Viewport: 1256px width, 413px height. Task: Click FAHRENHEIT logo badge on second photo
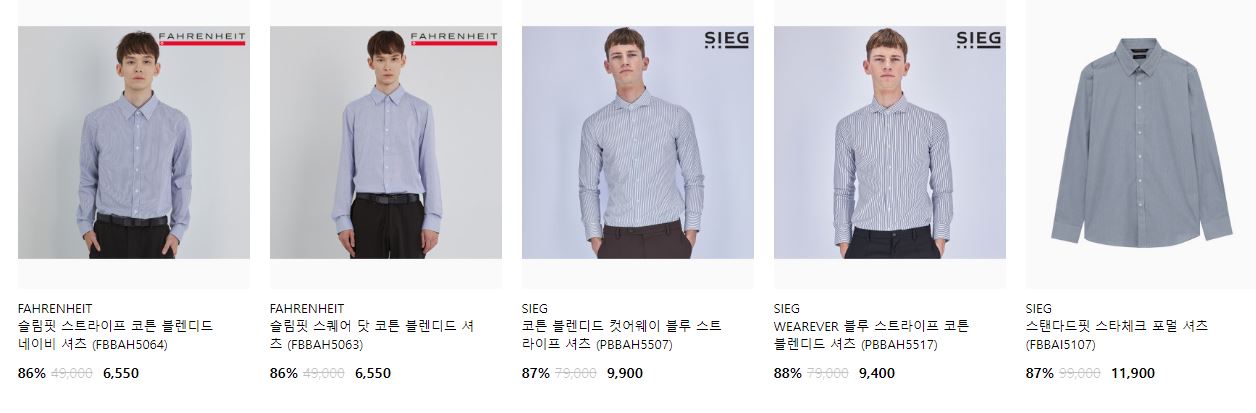[x=454, y=38]
